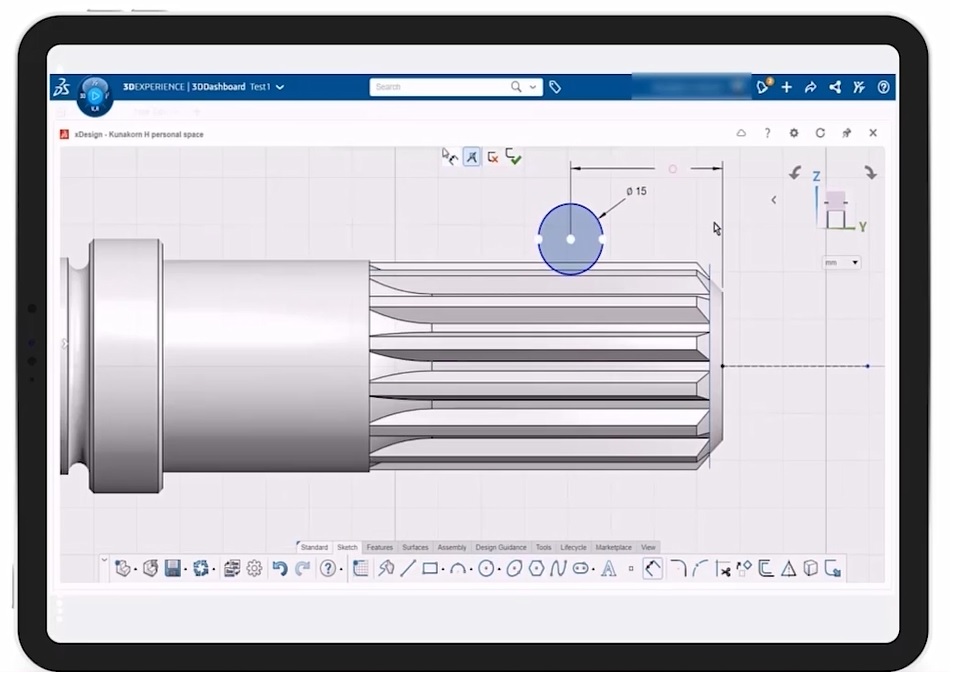Open the properties list icon
This screenshot has height=686, width=955.
[x=232, y=568]
